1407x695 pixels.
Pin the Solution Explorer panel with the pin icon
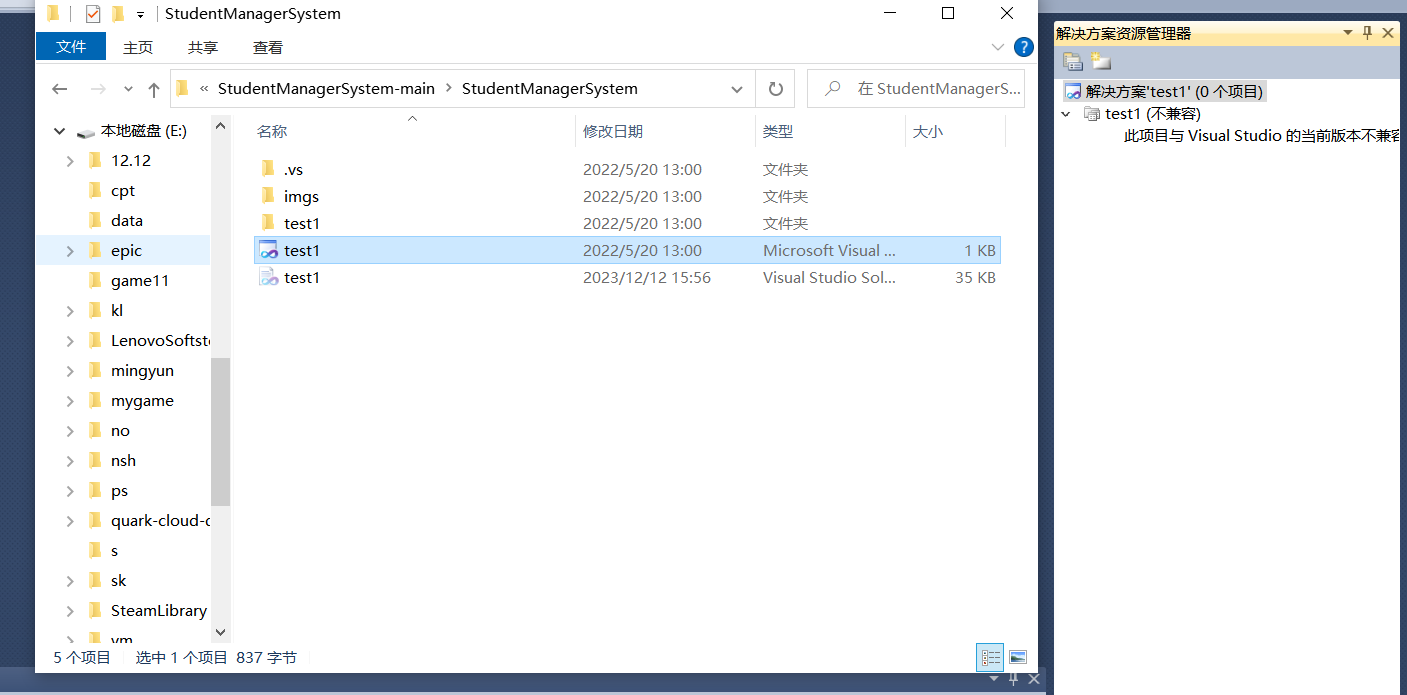[x=1367, y=33]
